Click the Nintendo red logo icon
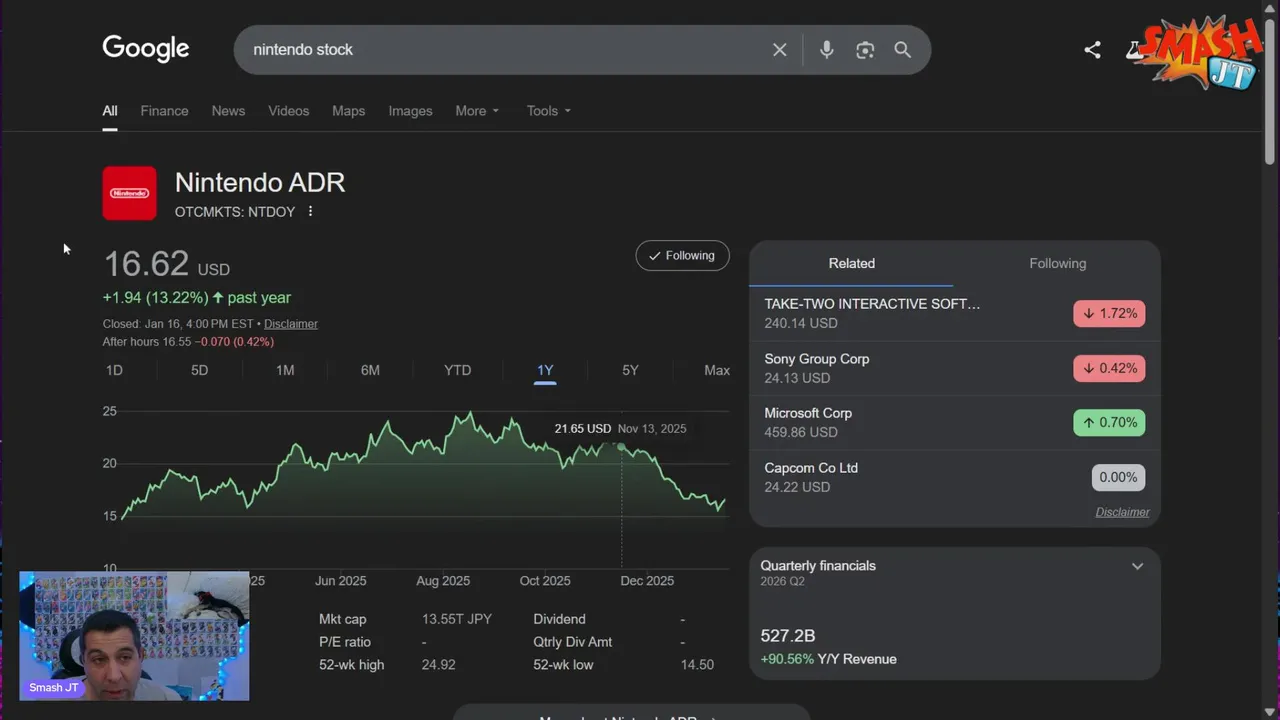This screenshot has width=1280, height=720. point(129,193)
